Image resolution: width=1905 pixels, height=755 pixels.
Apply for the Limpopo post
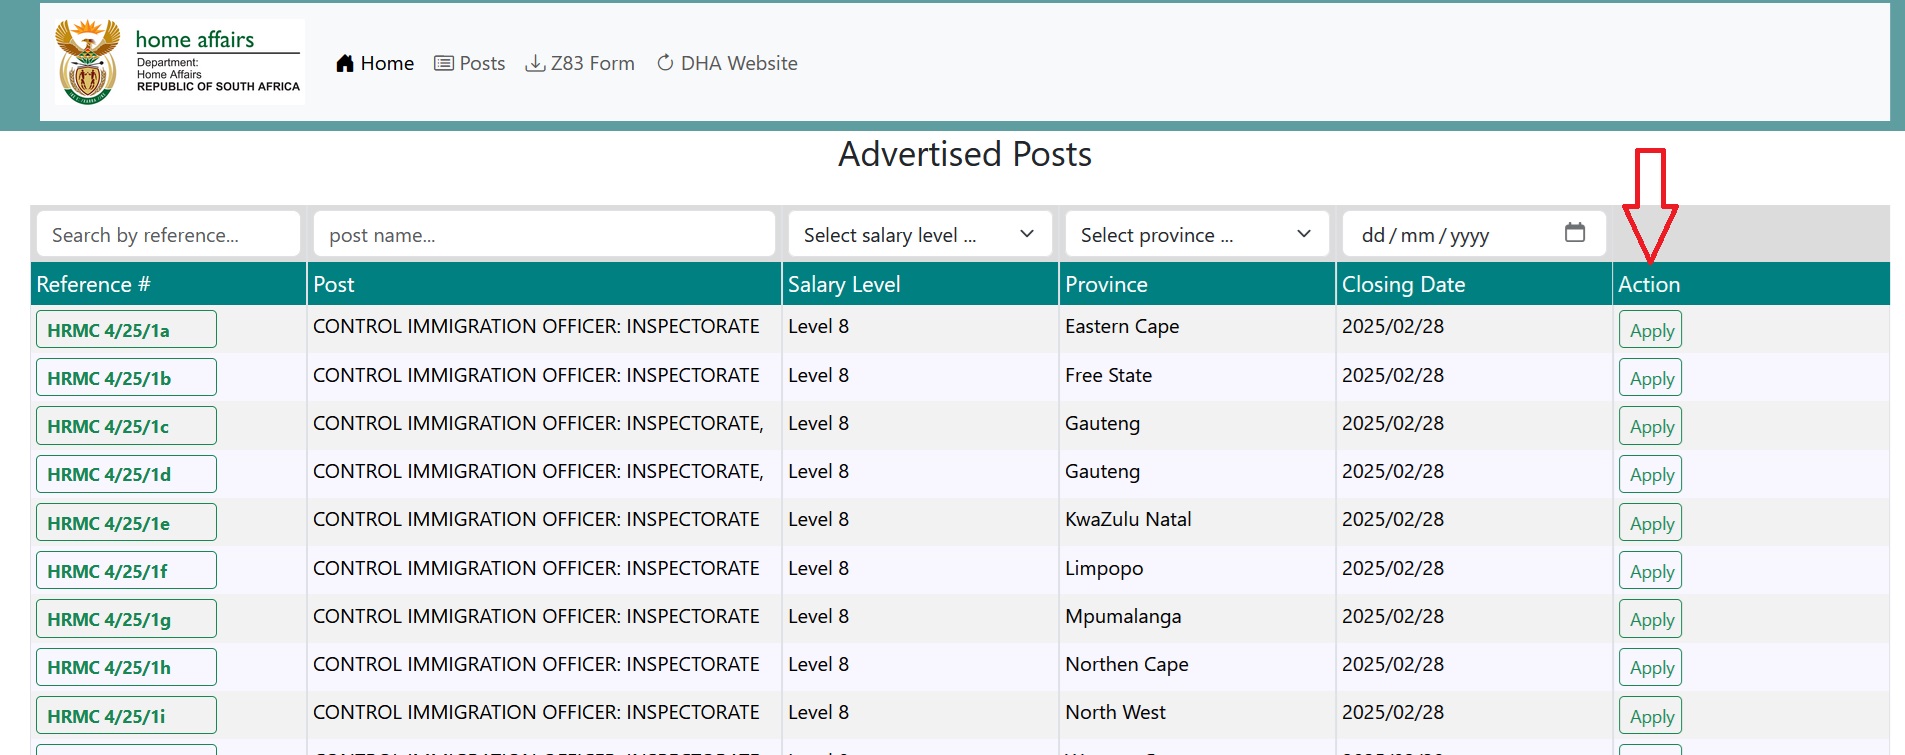click(1650, 571)
